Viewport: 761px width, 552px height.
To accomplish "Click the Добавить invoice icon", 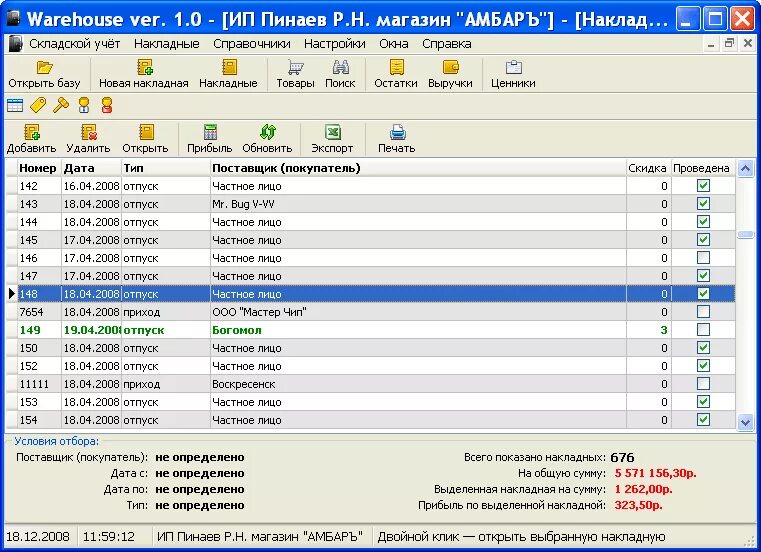I will (x=32, y=132).
